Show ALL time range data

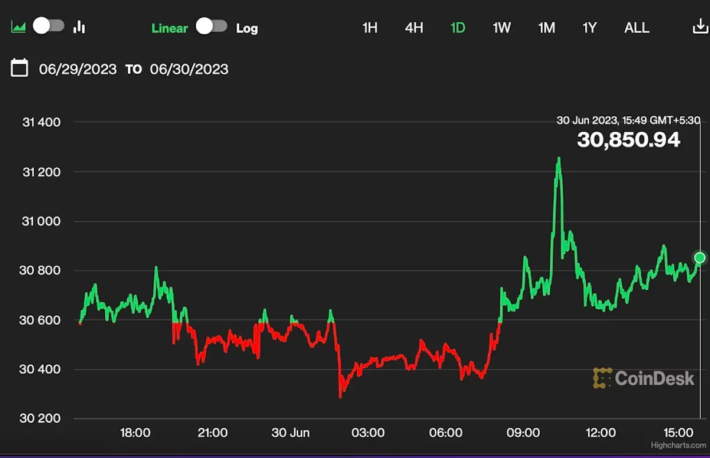(637, 28)
